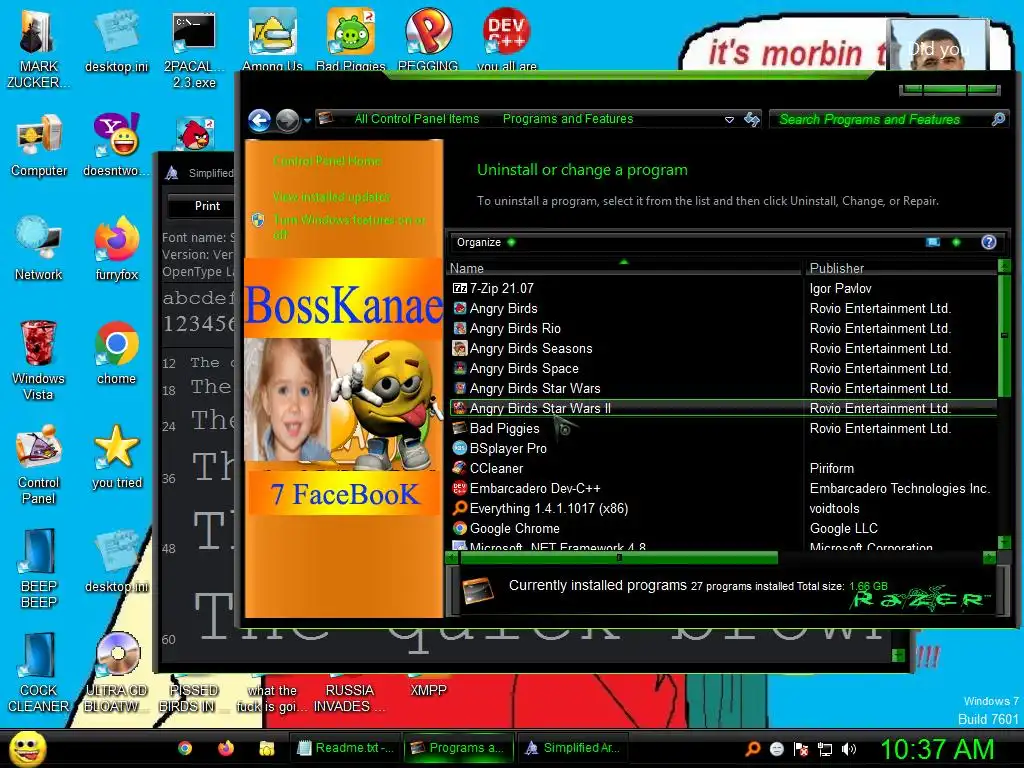Screen dimensions: 1024x768
Task: Click the volume speaker tray icon
Action: click(x=849, y=749)
